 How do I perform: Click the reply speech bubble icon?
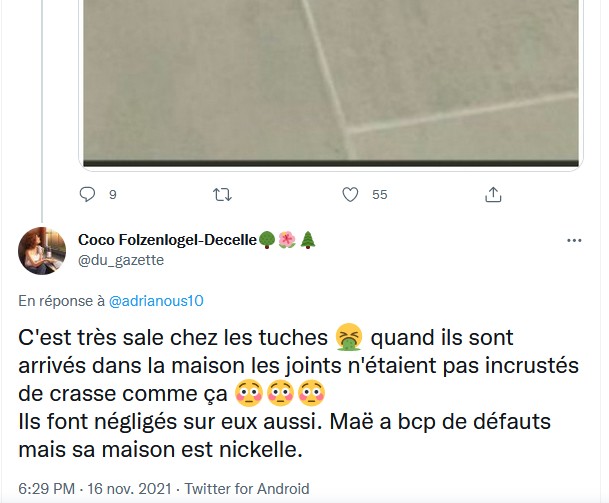87,194
